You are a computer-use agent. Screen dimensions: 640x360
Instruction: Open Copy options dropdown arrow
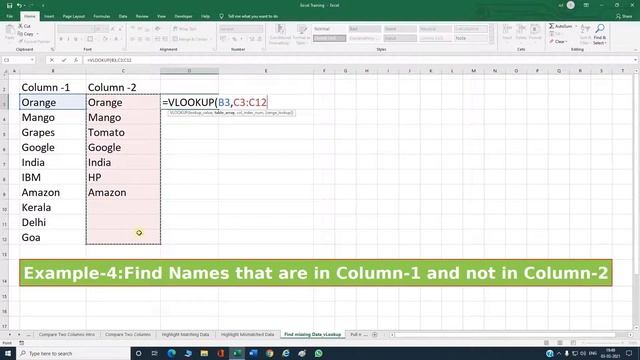[x=37, y=34]
